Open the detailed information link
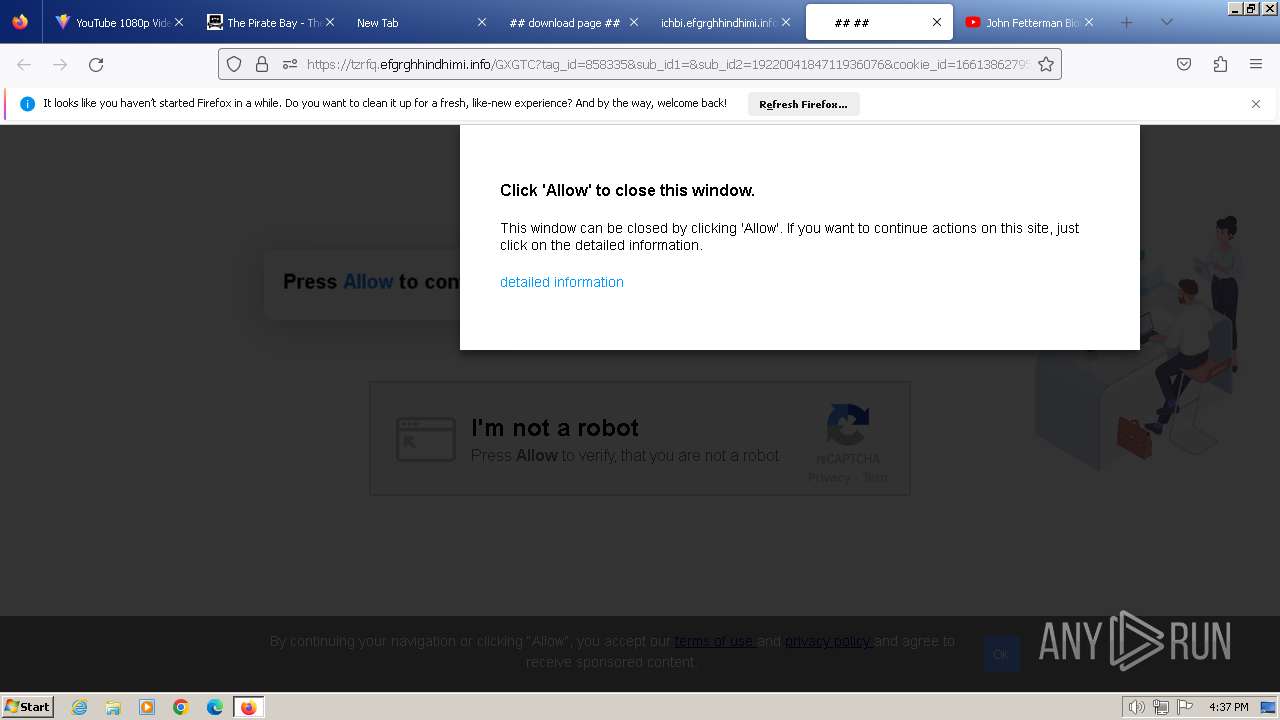Screen dimensions: 1280x720 click(x=562, y=282)
